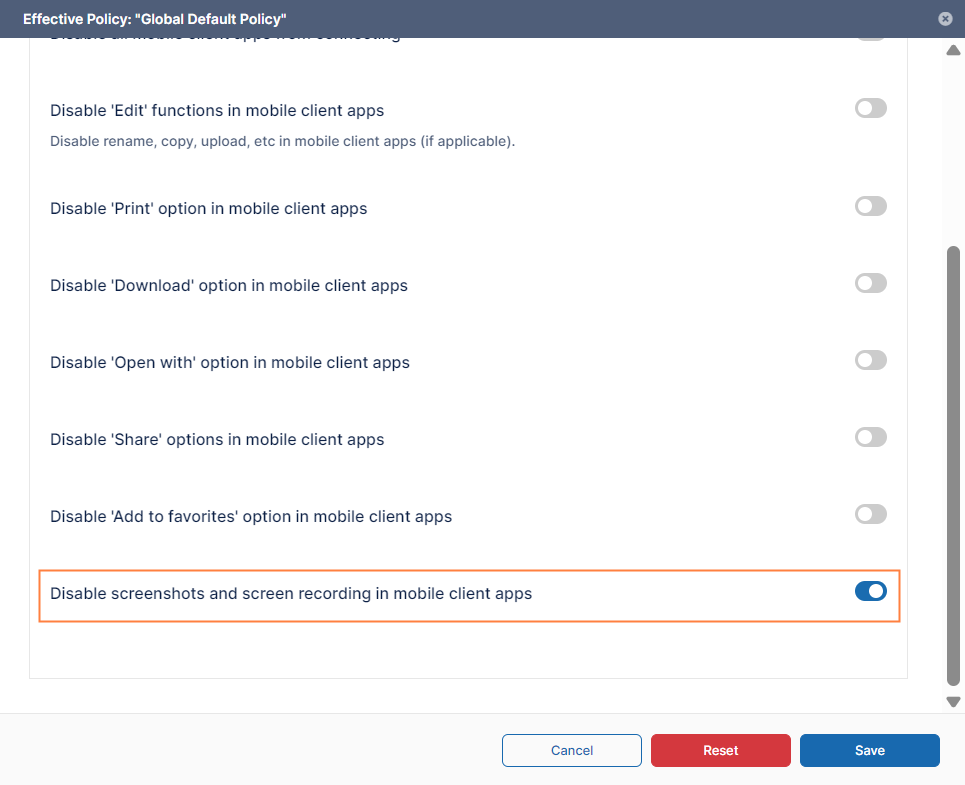Viewport: 965px width, 785px height.
Task: Click the title "Effective Policy: Global Default Policy"
Action: 154,19
